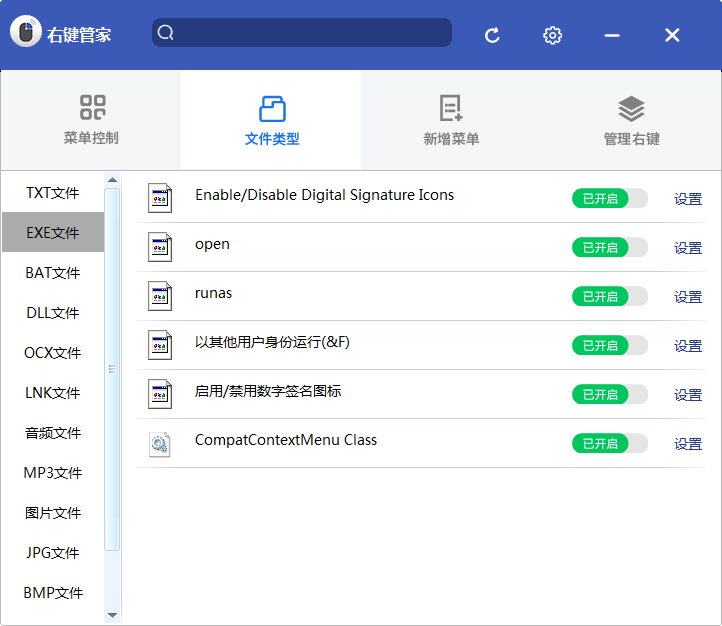Toggle the open entry switch
Image resolution: width=722 pixels, height=626 pixels.
[610, 247]
